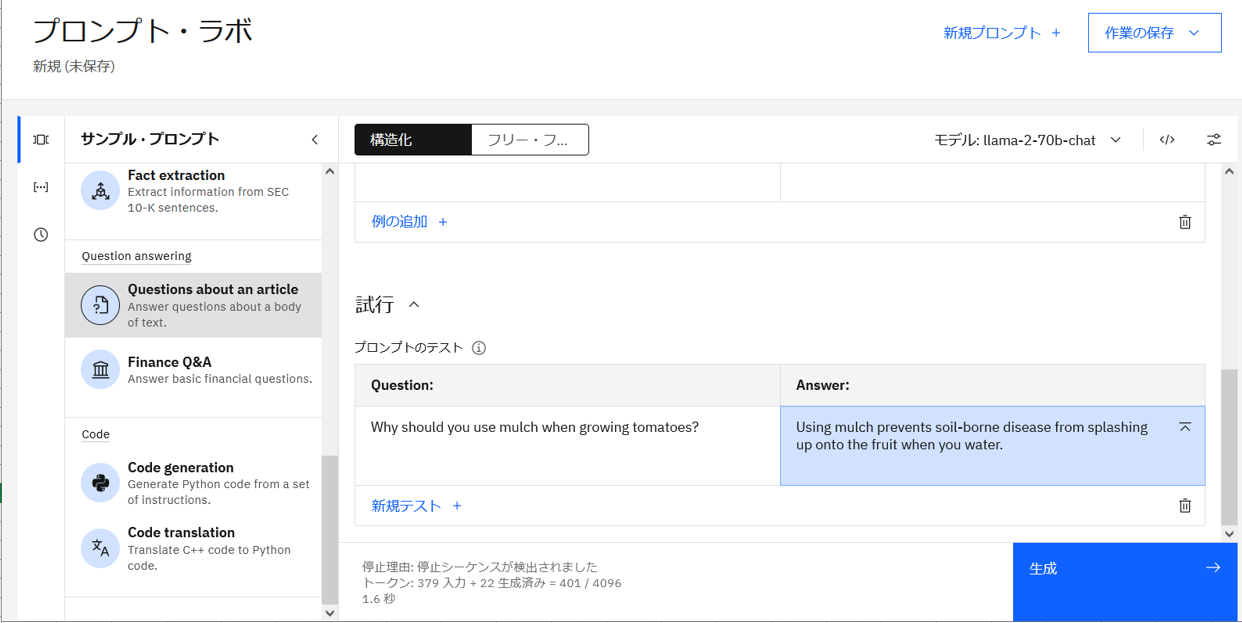Switch to the フリー・フォーム mode

(529, 140)
